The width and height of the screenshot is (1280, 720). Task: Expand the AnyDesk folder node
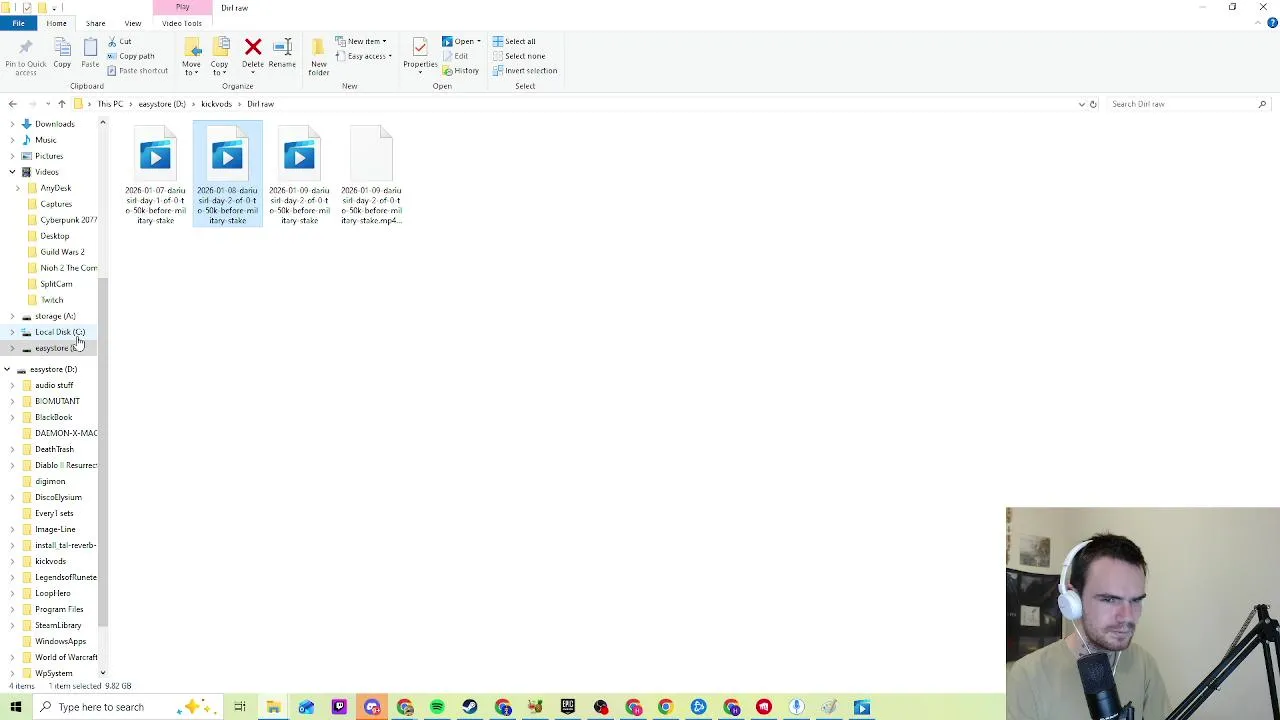(17, 188)
